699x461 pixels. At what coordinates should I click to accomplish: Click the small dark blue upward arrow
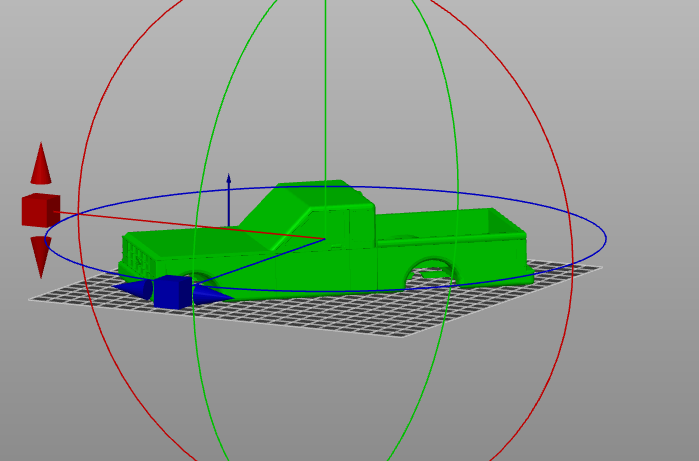229,182
